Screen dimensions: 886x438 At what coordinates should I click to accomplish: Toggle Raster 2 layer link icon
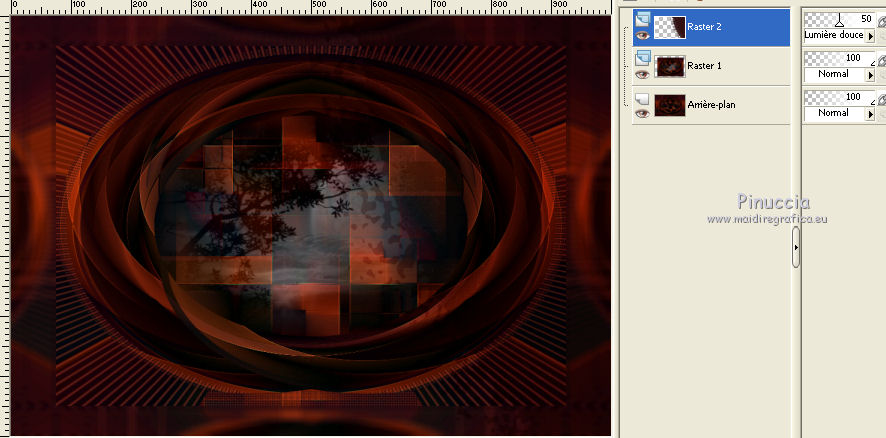pos(881,21)
